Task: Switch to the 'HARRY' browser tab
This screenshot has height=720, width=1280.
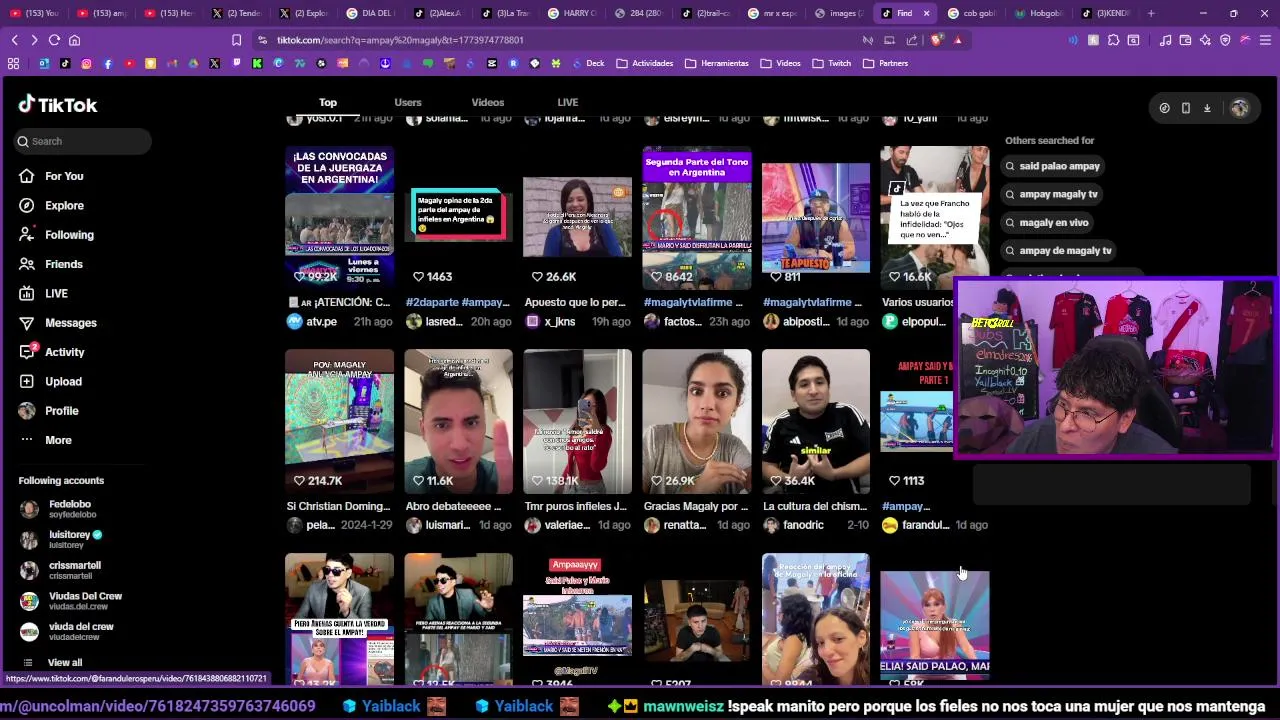Action: [x=572, y=13]
